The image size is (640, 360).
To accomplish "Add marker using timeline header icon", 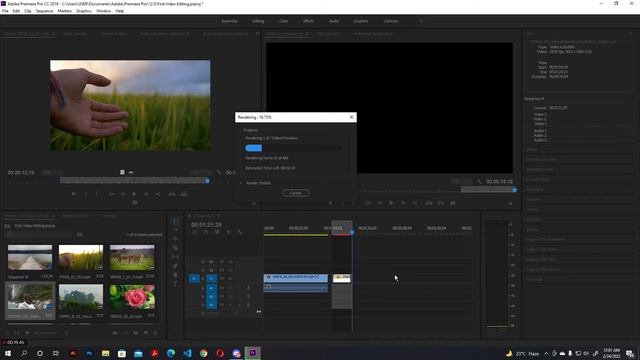I will (x=228, y=232).
